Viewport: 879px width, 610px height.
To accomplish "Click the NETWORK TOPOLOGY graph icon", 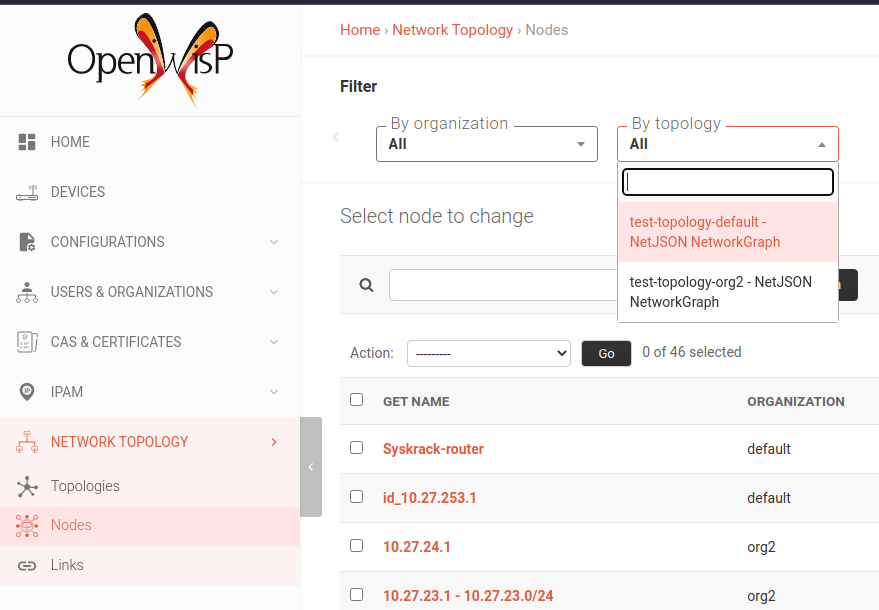I will [27, 441].
